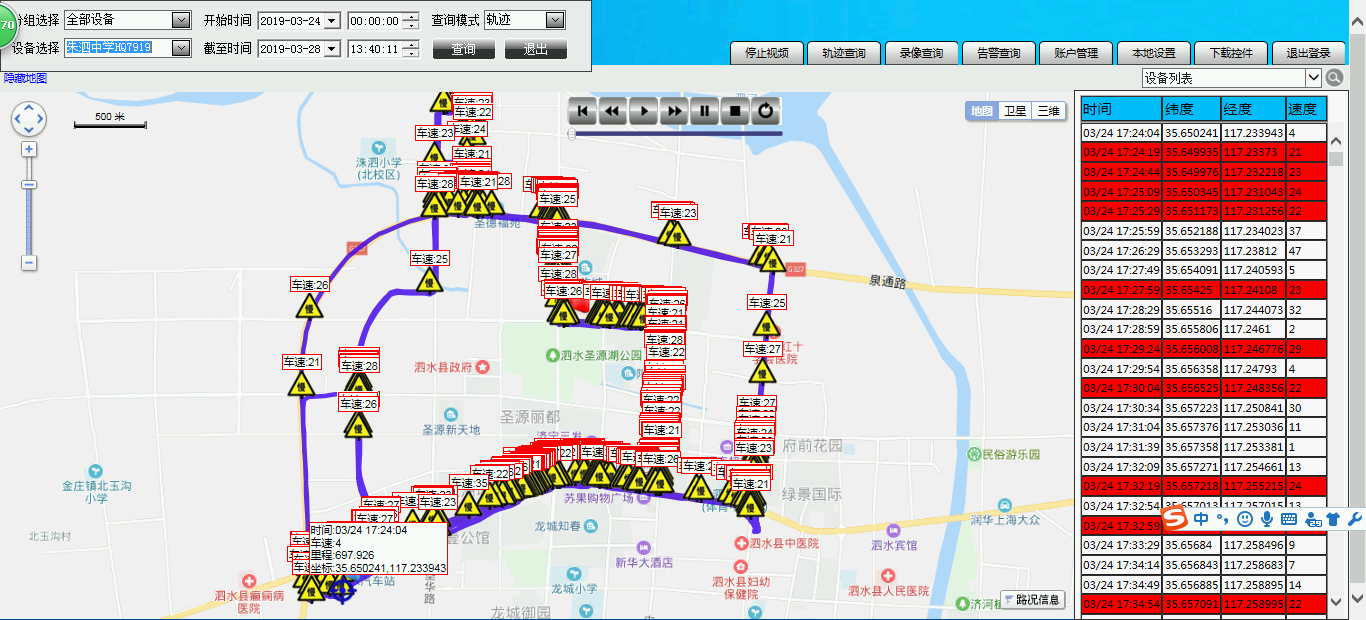Open the Sogou emoji picker icon

pyautogui.click(x=1245, y=519)
